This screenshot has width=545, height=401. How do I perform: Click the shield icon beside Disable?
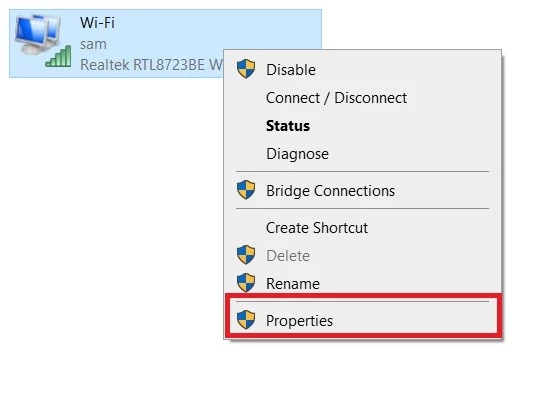246,68
